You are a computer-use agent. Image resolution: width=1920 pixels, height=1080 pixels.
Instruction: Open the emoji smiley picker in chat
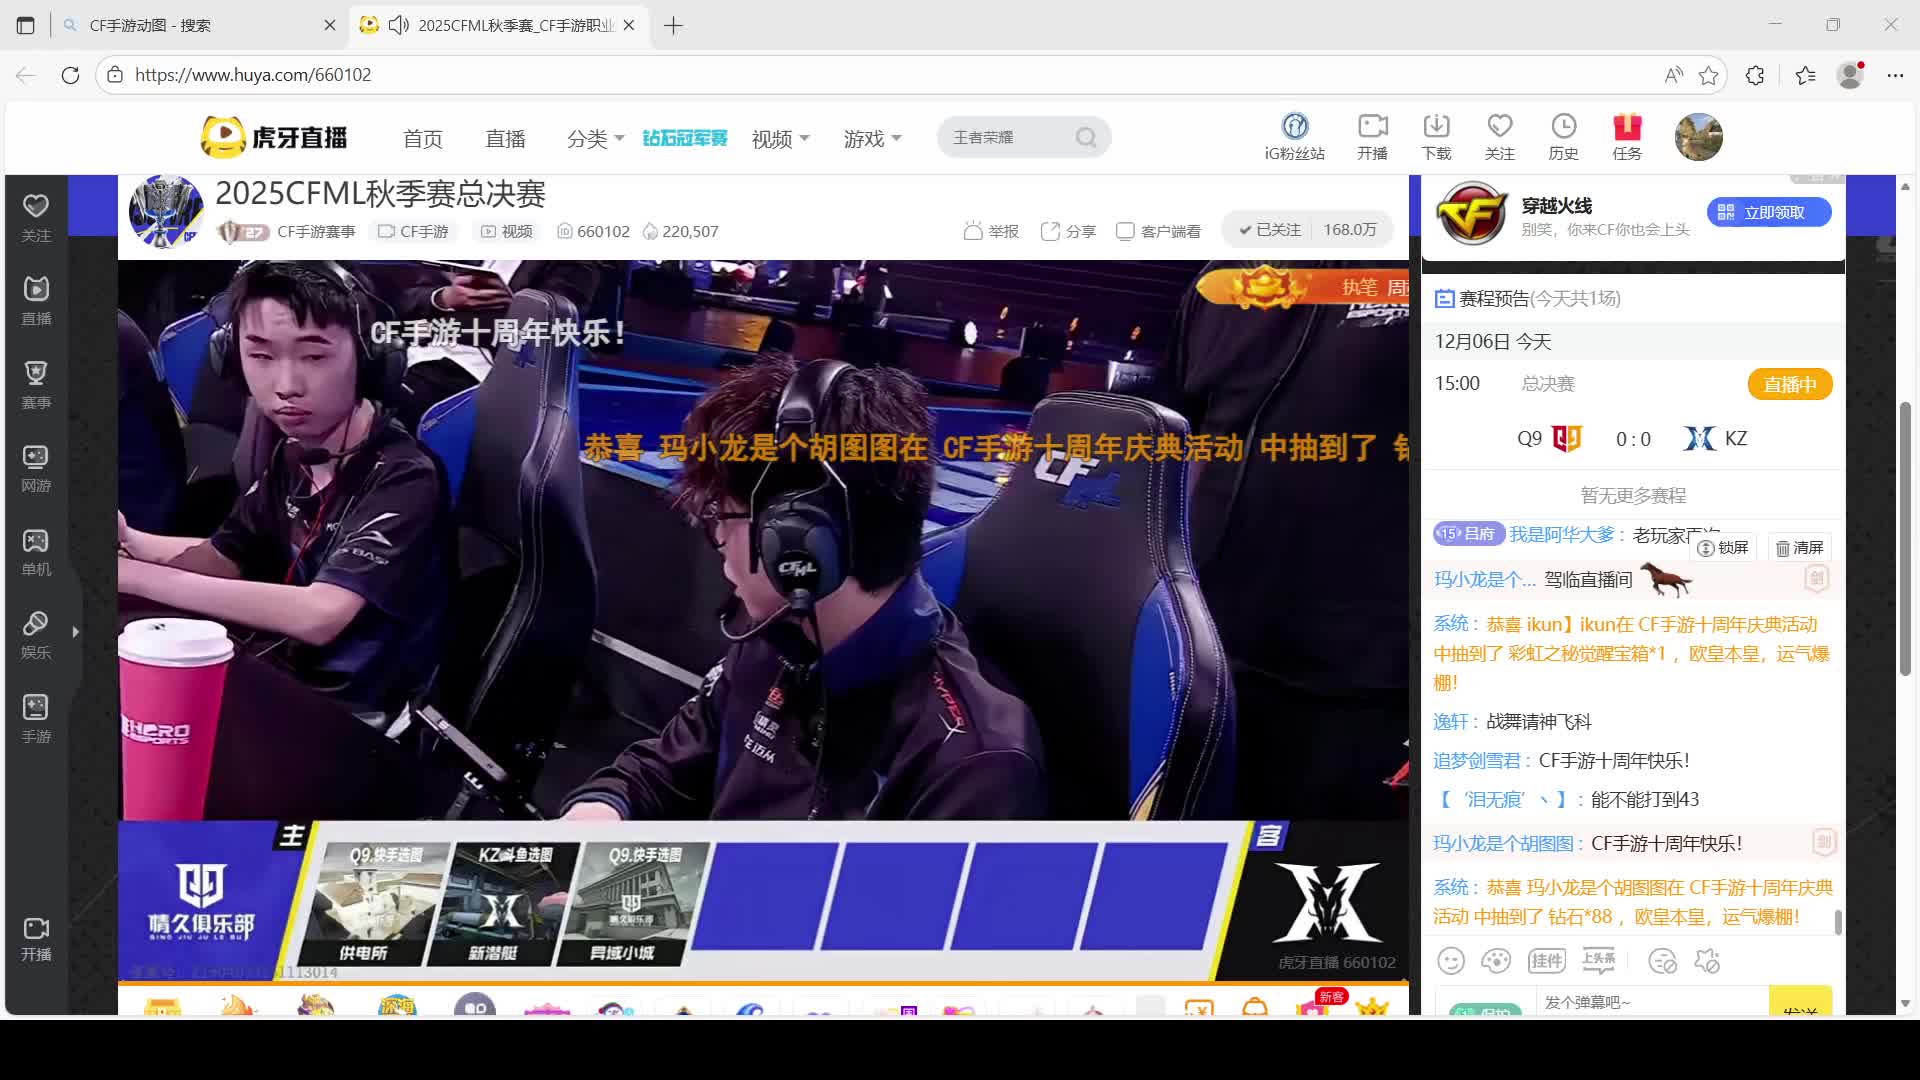point(1450,961)
